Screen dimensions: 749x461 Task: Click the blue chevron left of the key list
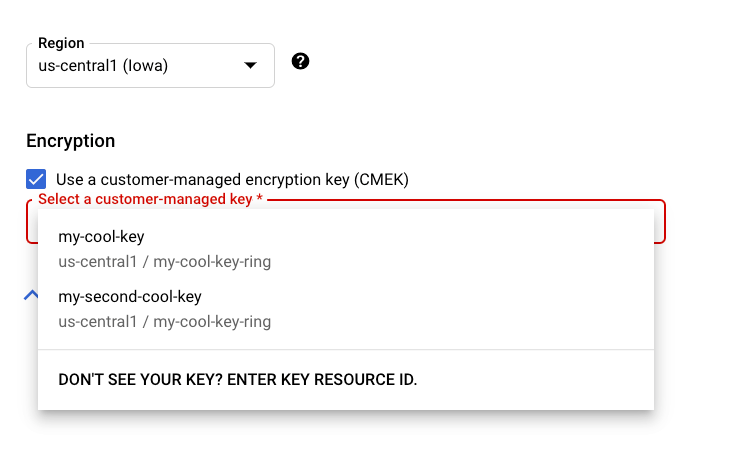(31, 294)
